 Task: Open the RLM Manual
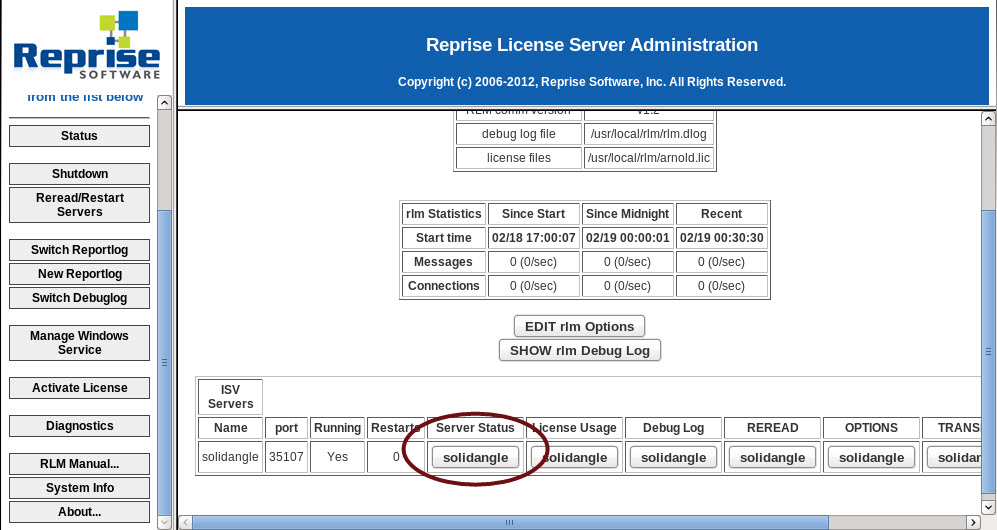[x=80, y=464]
